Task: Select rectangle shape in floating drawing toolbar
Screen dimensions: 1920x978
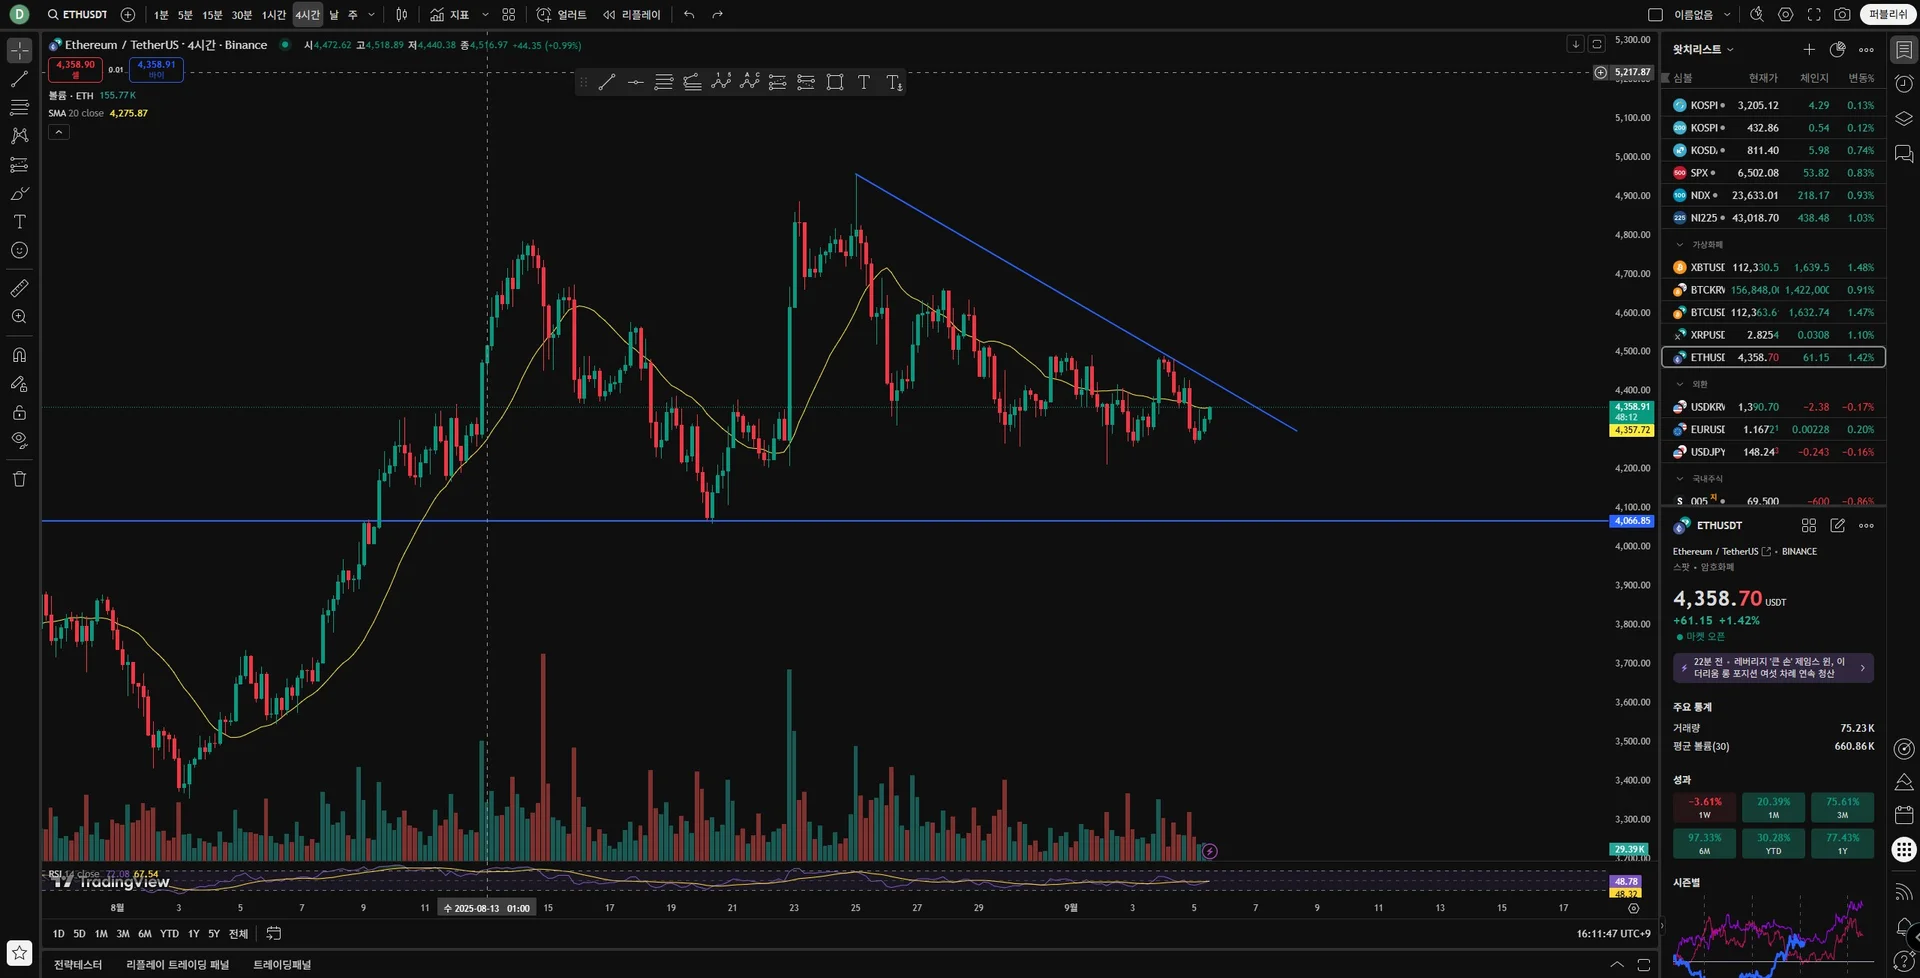Action: pos(835,82)
